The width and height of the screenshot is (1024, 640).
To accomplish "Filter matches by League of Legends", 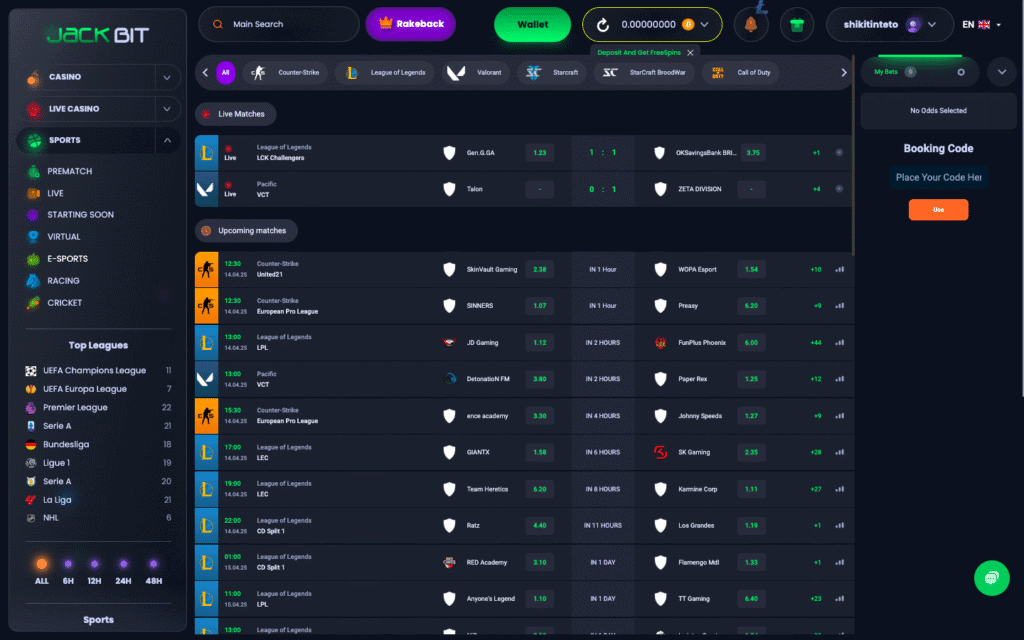I will [385, 72].
